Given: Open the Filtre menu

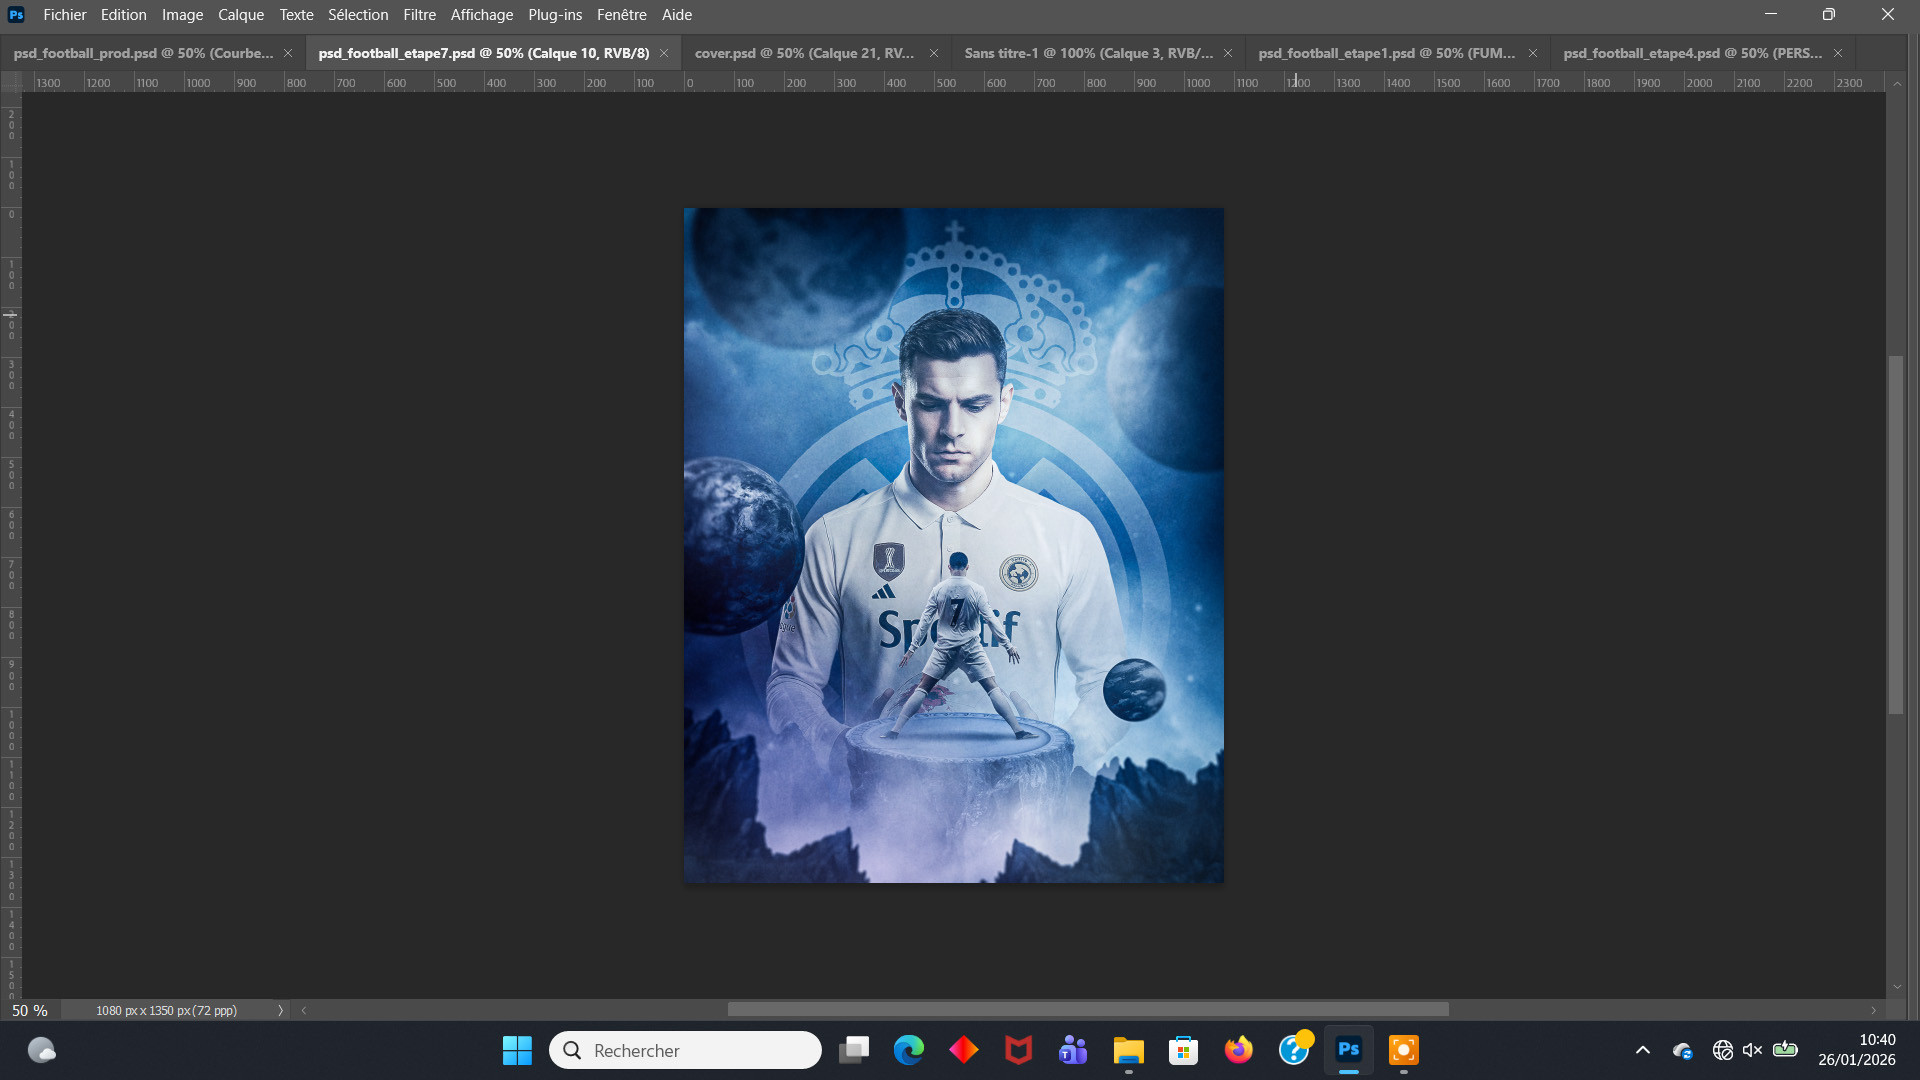Looking at the screenshot, I should click(419, 15).
